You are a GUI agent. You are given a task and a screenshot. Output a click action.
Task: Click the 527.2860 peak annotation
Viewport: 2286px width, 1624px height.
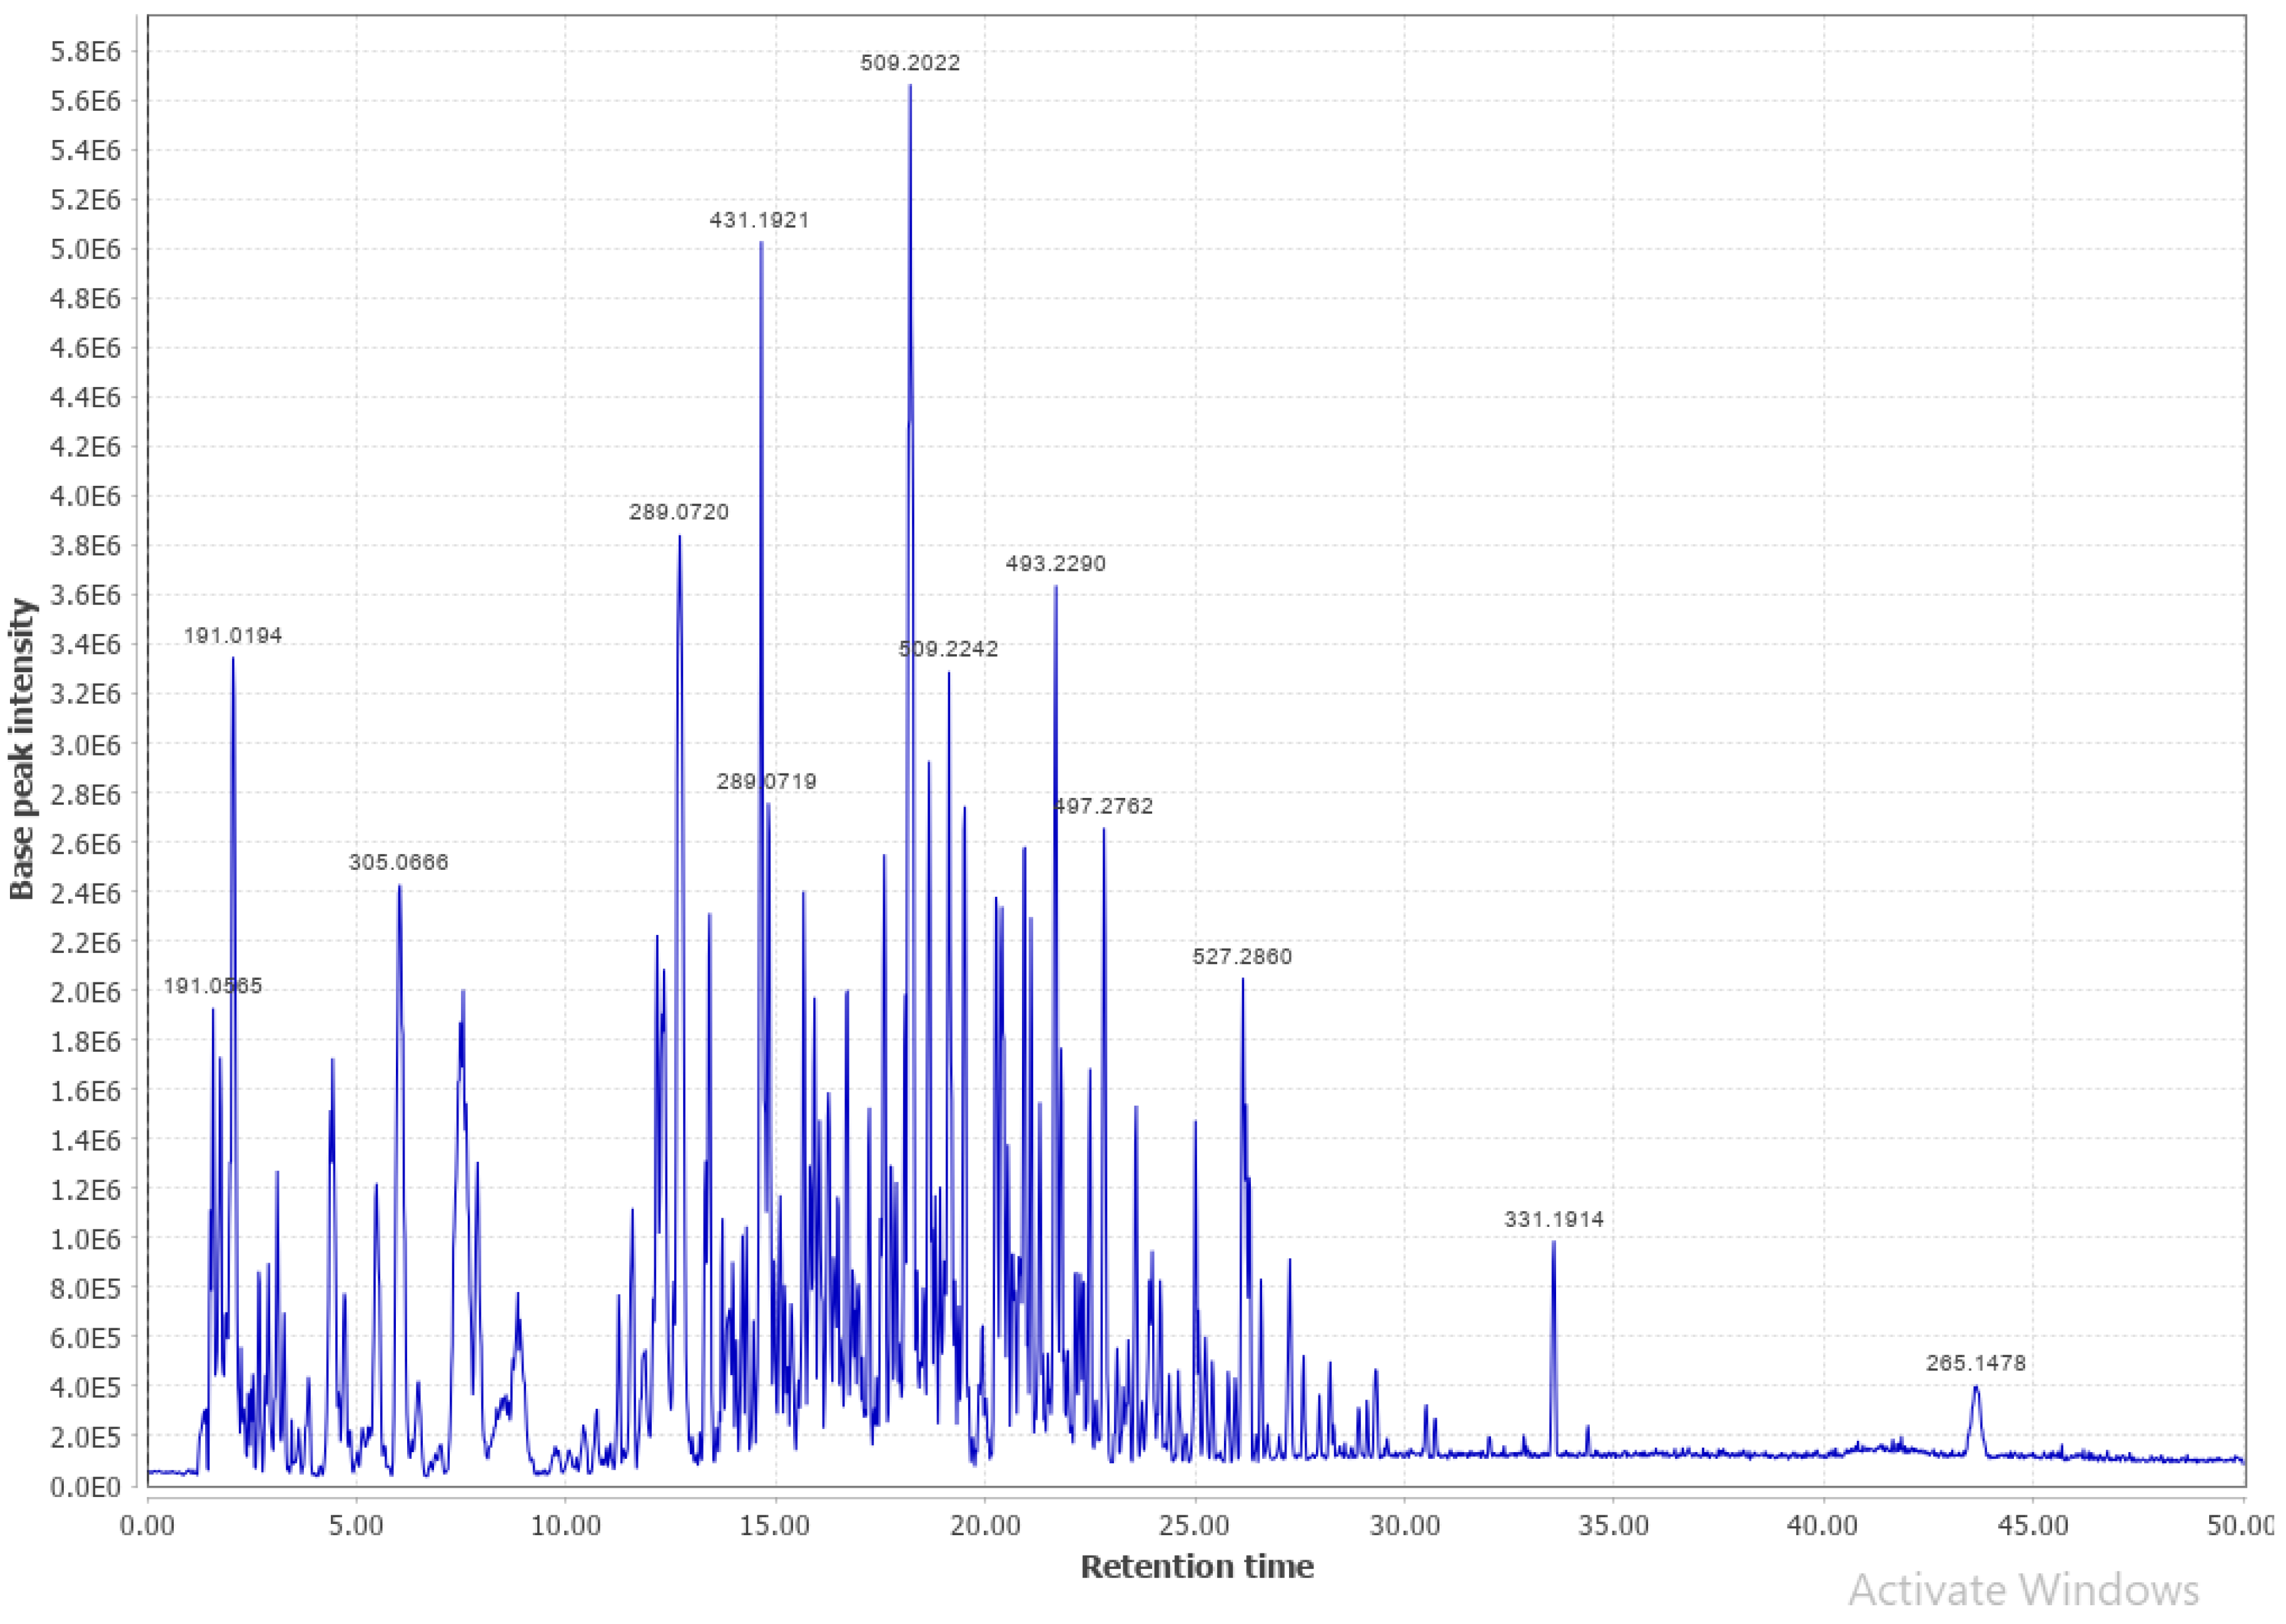coord(1242,957)
